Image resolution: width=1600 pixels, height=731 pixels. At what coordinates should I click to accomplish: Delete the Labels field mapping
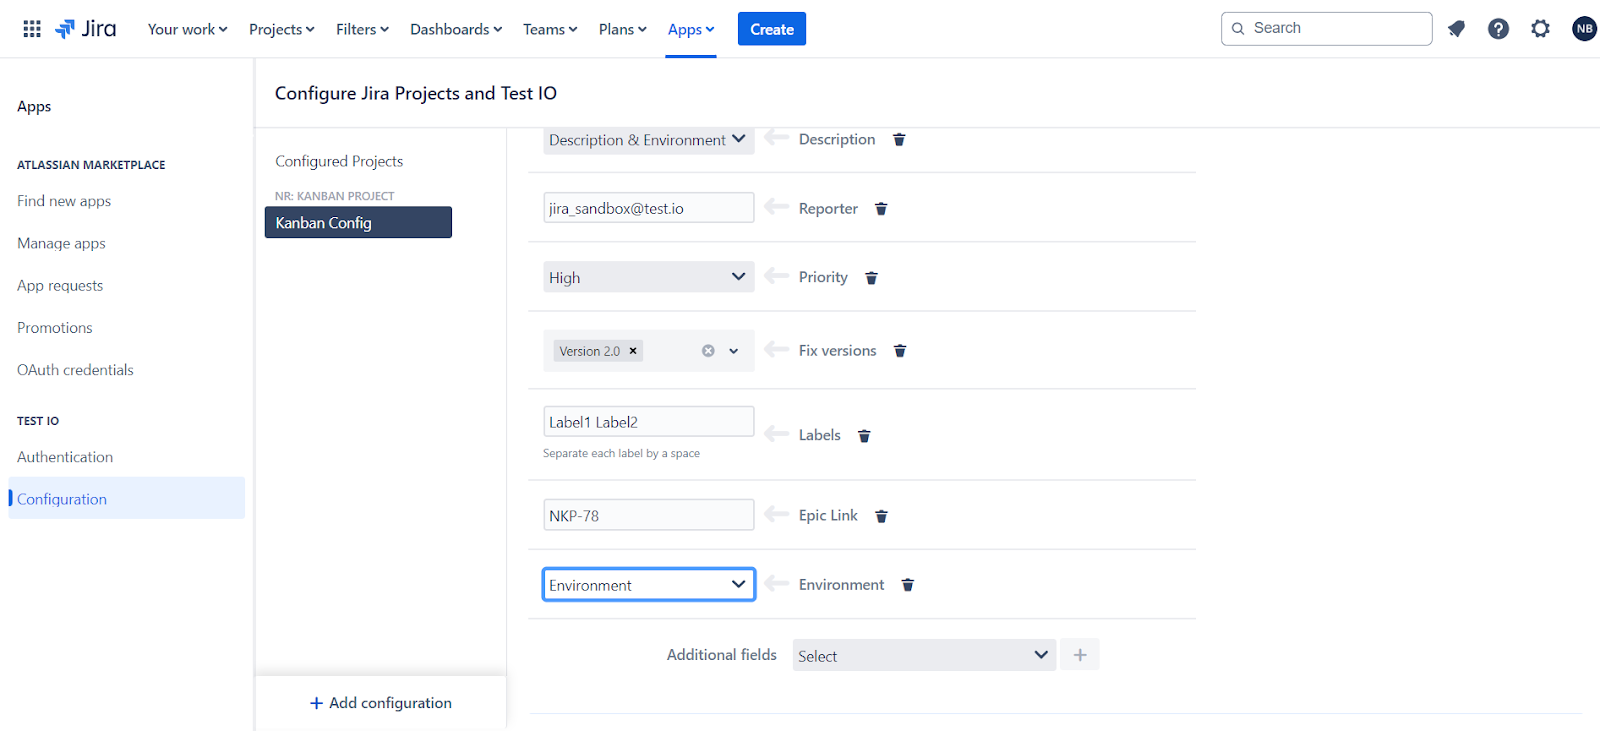(864, 436)
